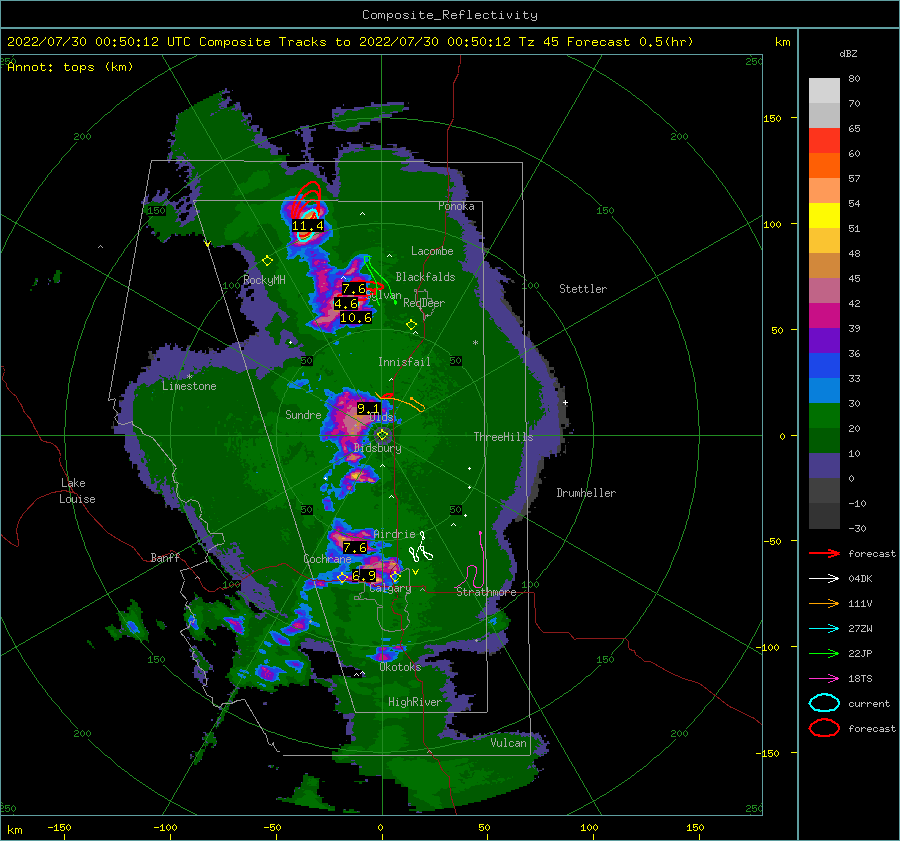The height and width of the screenshot is (841, 900).
Task: Click the ThreeHills label
Action: (503, 437)
